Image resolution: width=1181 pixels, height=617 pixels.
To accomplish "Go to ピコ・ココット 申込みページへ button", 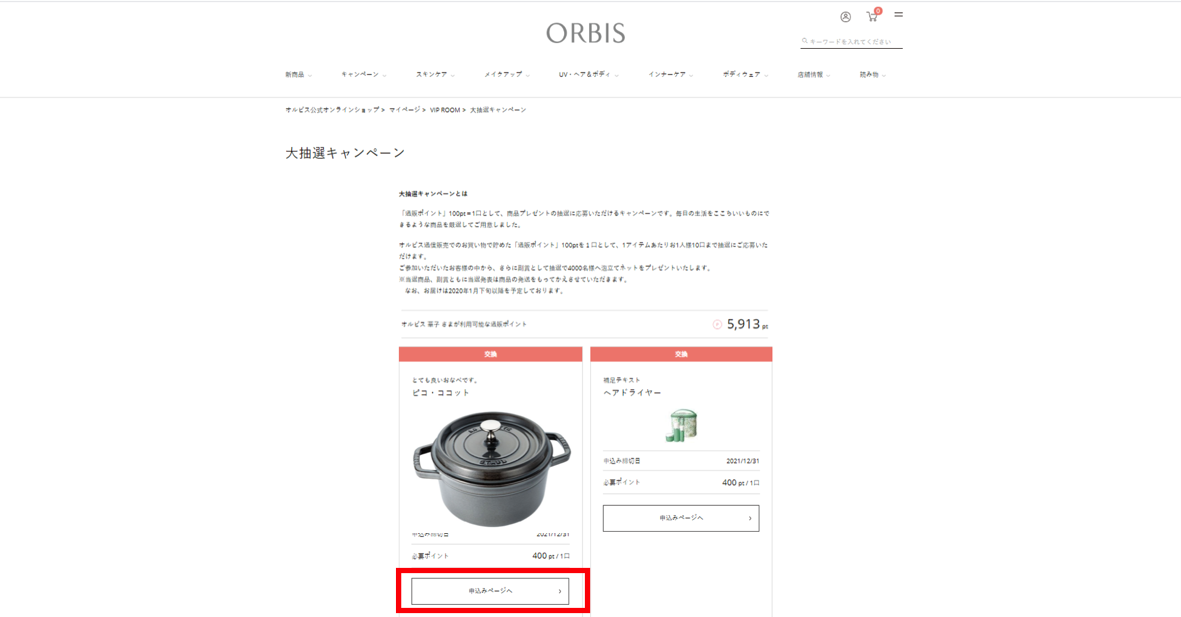I will 490,591.
